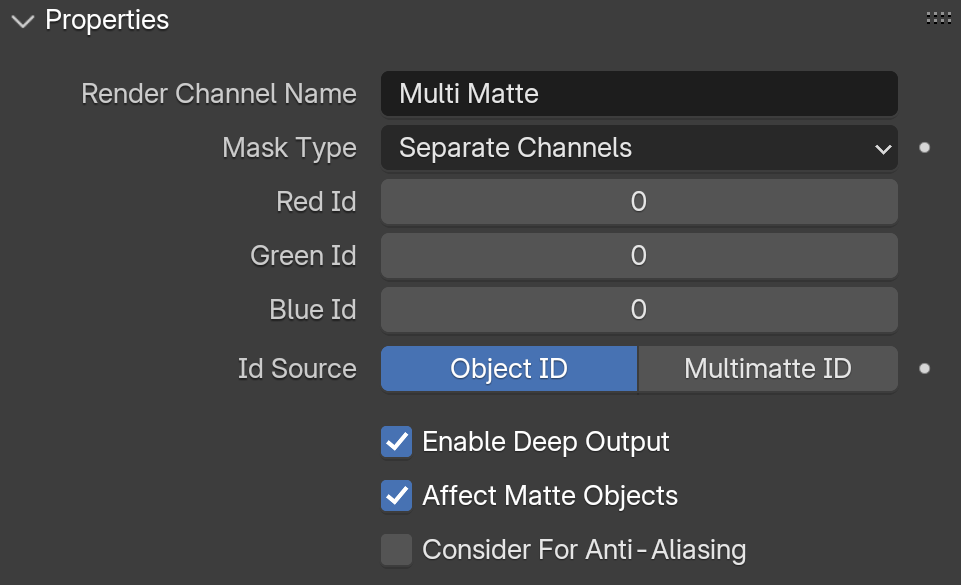Click the Properties panel title
Image resolution: width=961 pixels, height=585 pixels.
107,20
